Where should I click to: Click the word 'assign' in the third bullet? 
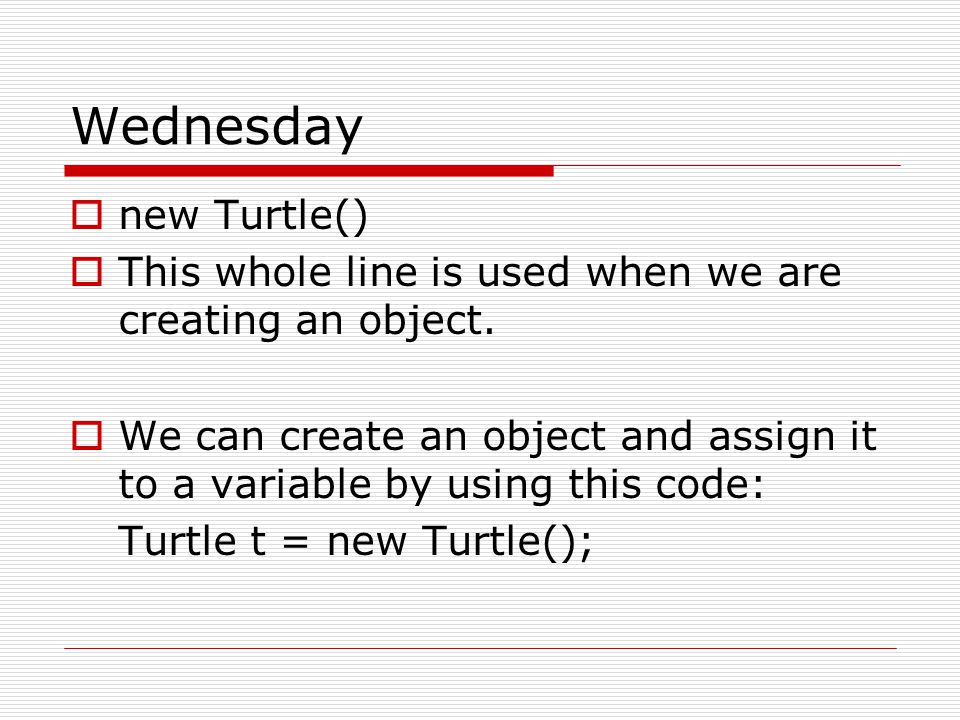(771, 438)
